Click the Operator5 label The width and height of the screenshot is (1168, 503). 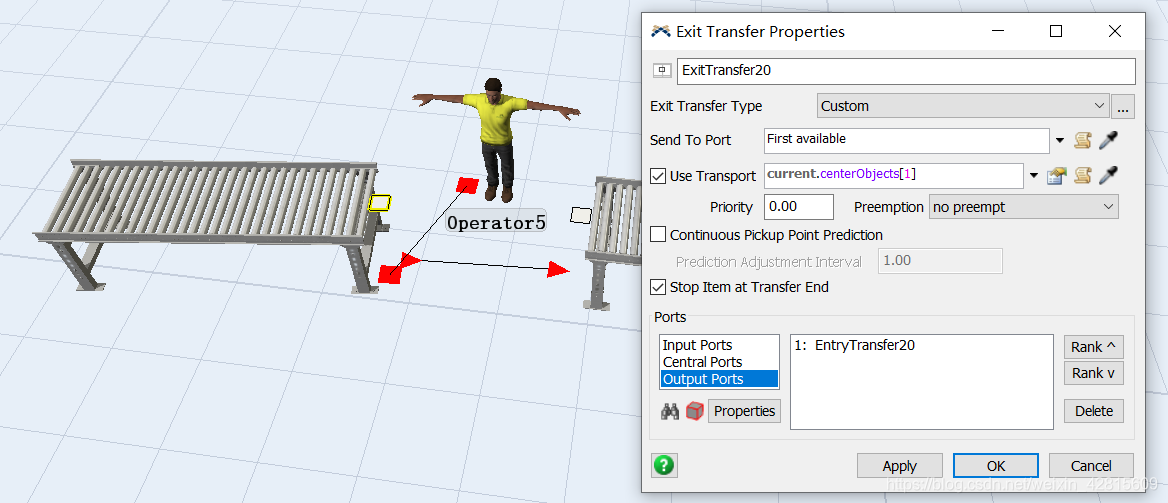496,222
